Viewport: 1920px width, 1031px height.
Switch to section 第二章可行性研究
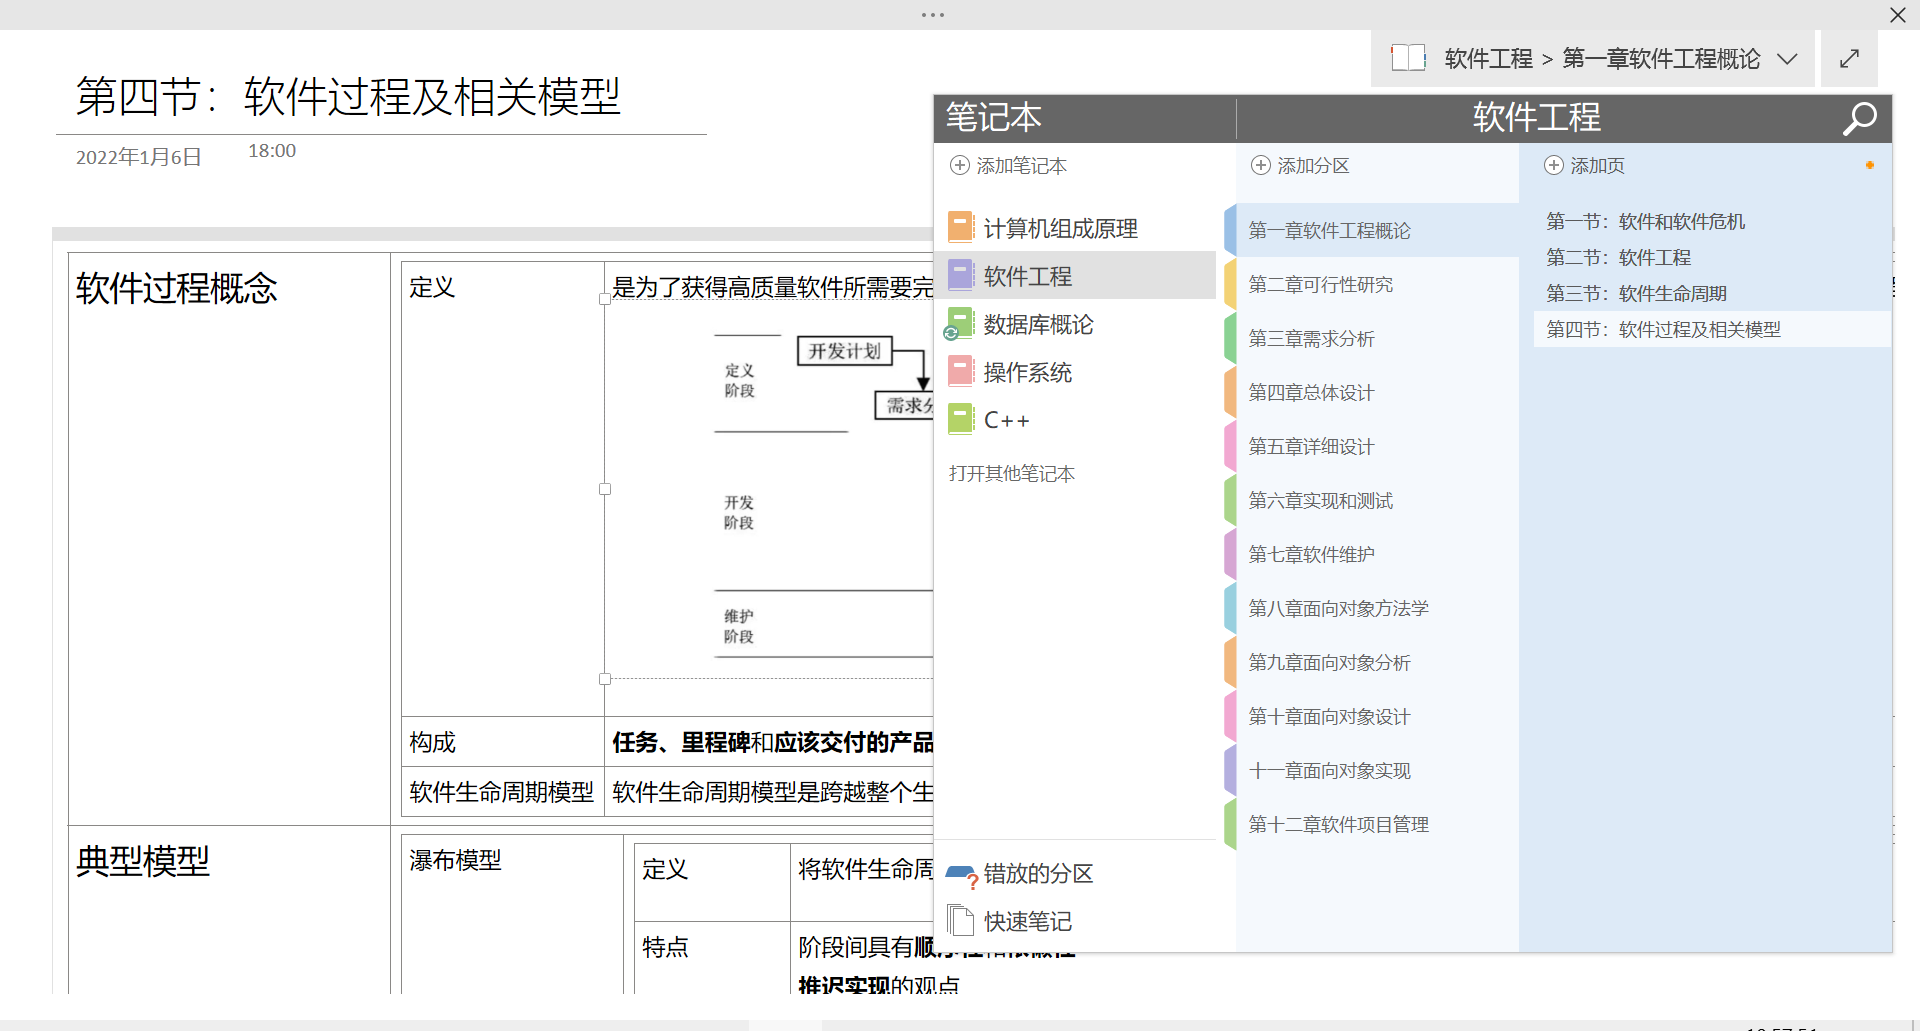[1320, 284]
